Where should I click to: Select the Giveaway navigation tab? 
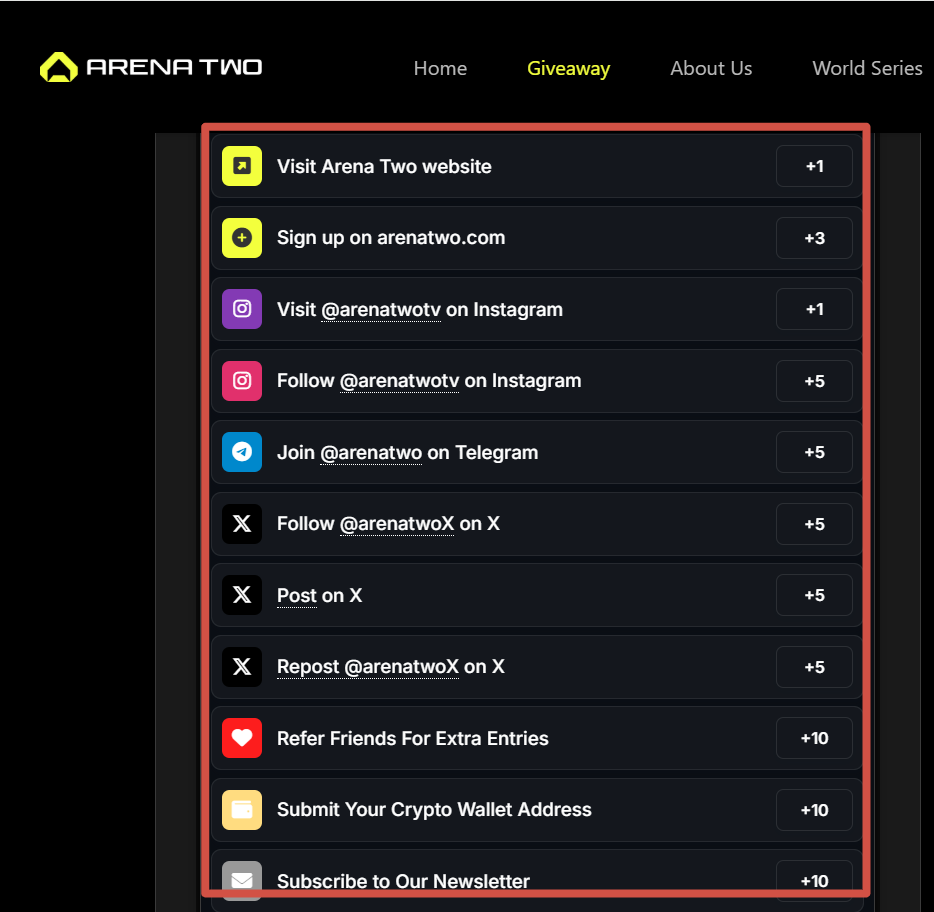point(568,69)
